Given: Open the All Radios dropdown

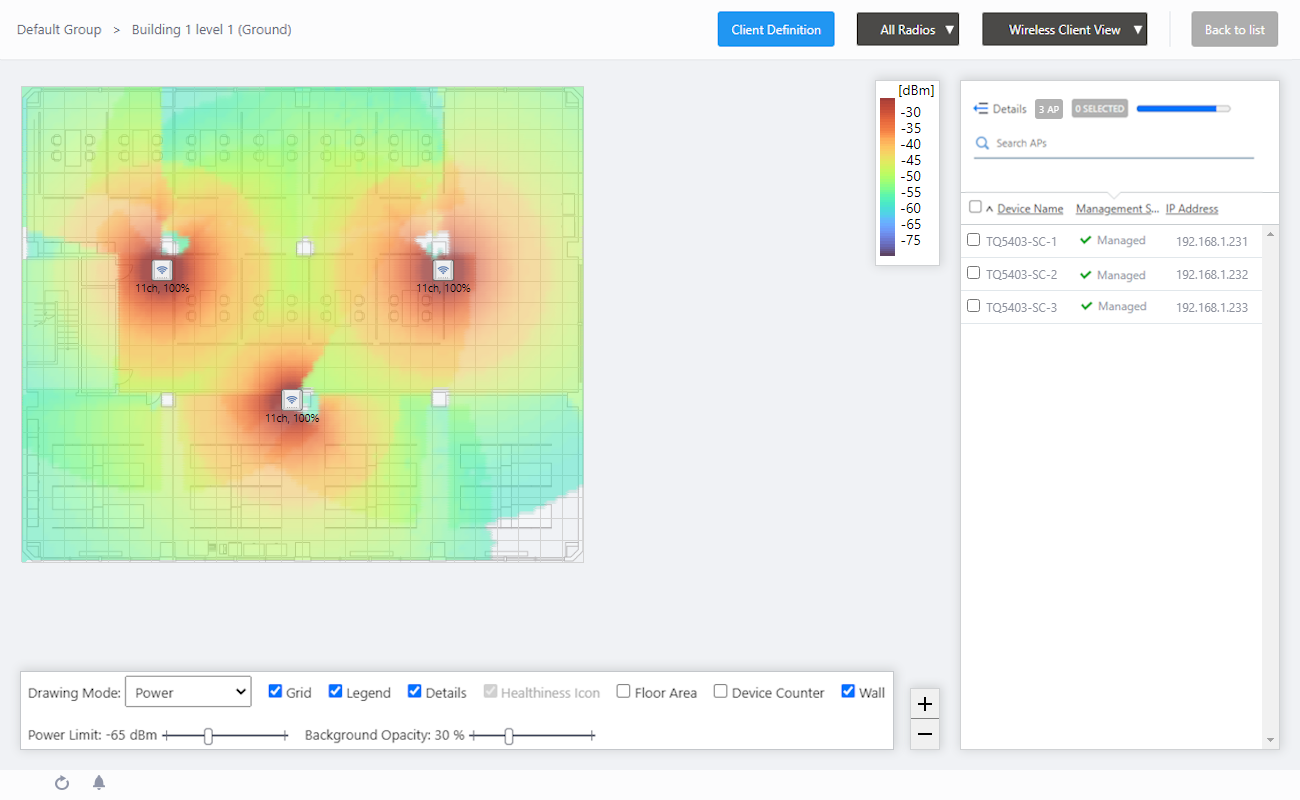Looking at the screenshot, I should tap(908, 30).
